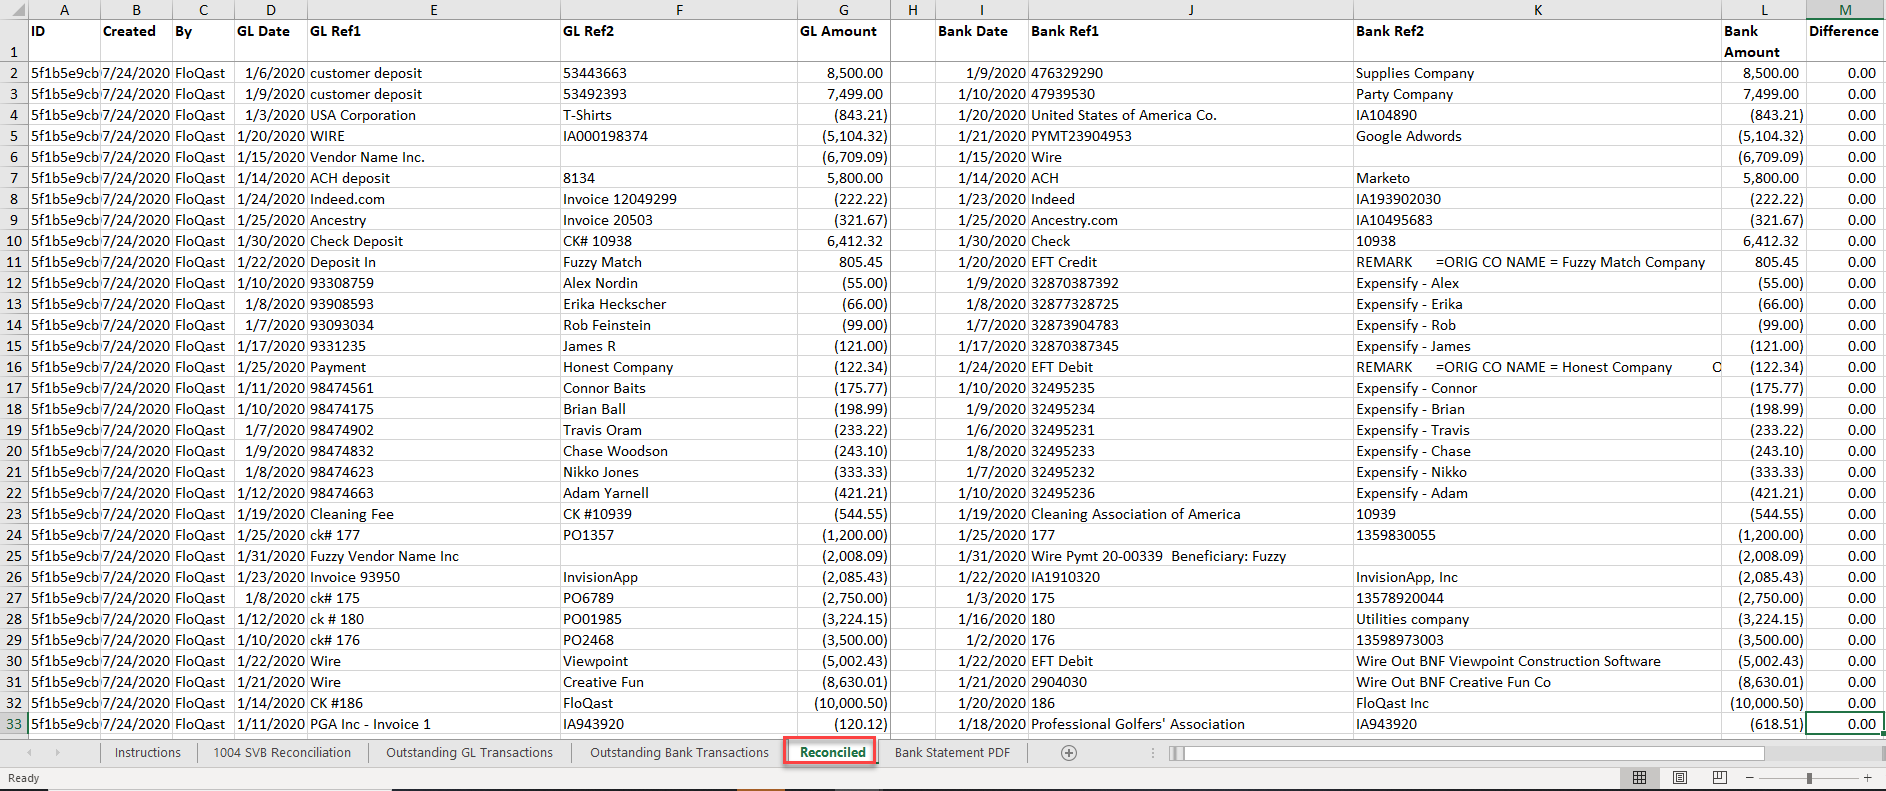Open Outstanding GL Transactions tab

tap(469, 753)
